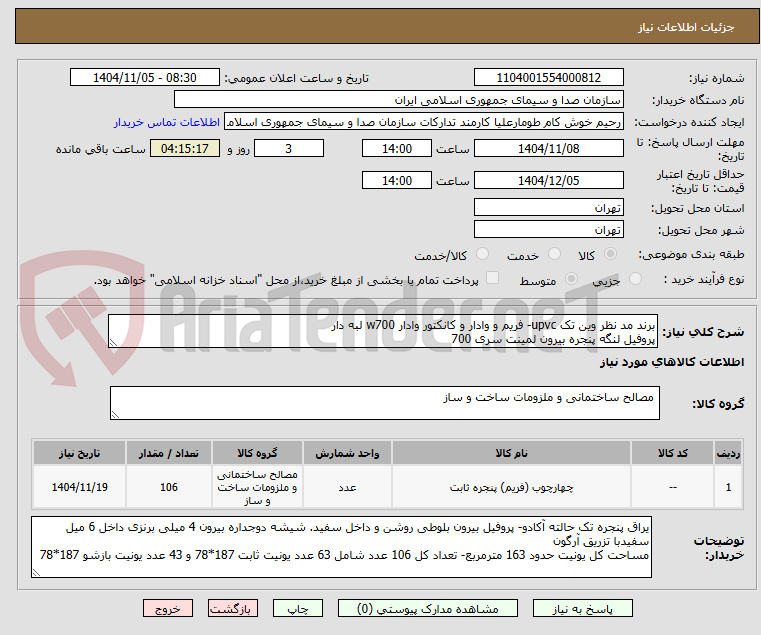Select the متوسط purchase type radio

coord(571,279)
